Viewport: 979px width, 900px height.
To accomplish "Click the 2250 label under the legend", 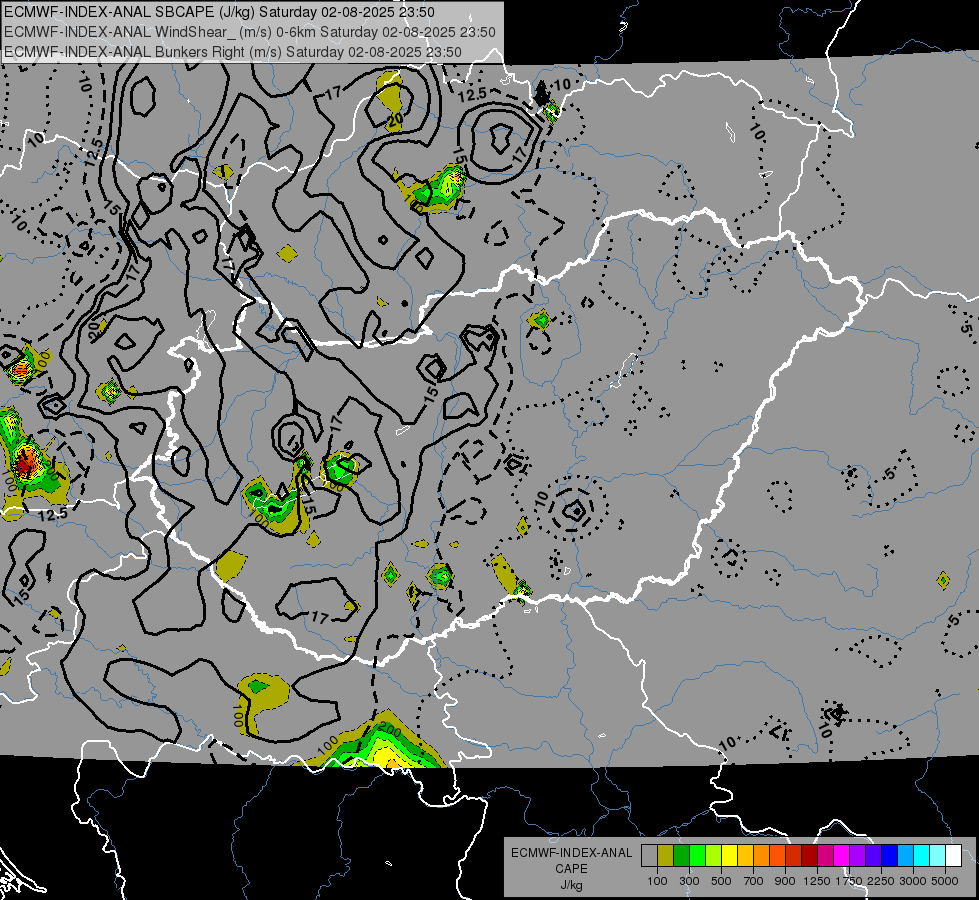I will coord(882,881).
